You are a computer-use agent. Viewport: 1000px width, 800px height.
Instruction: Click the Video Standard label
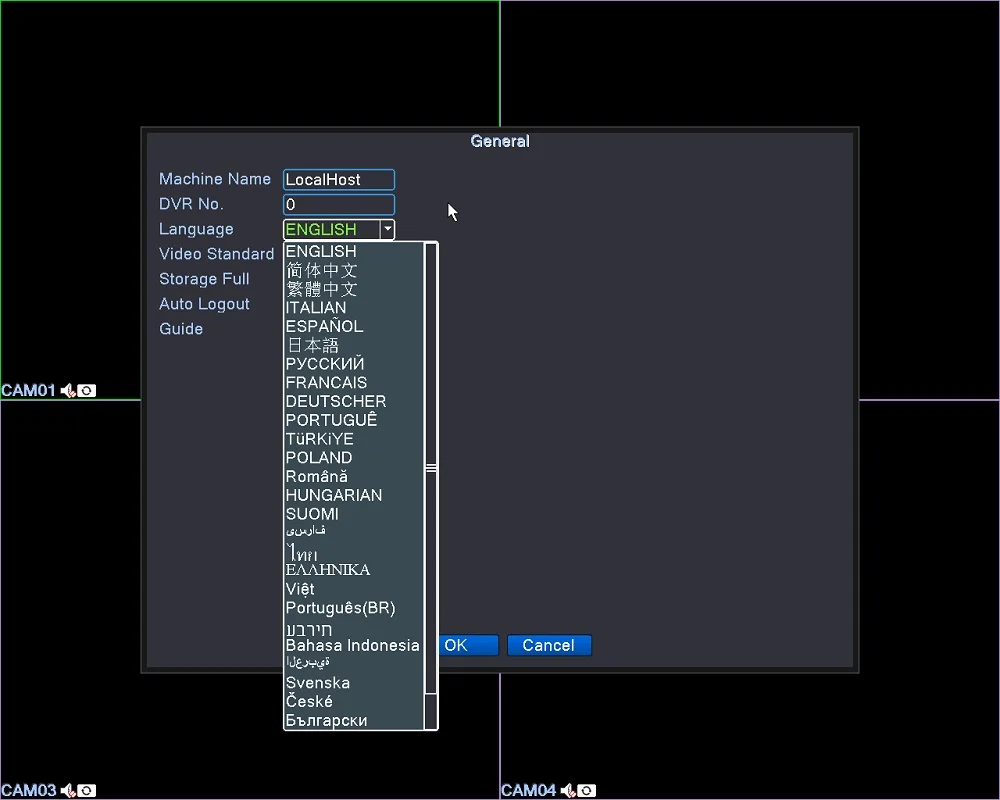click(217, 254)
